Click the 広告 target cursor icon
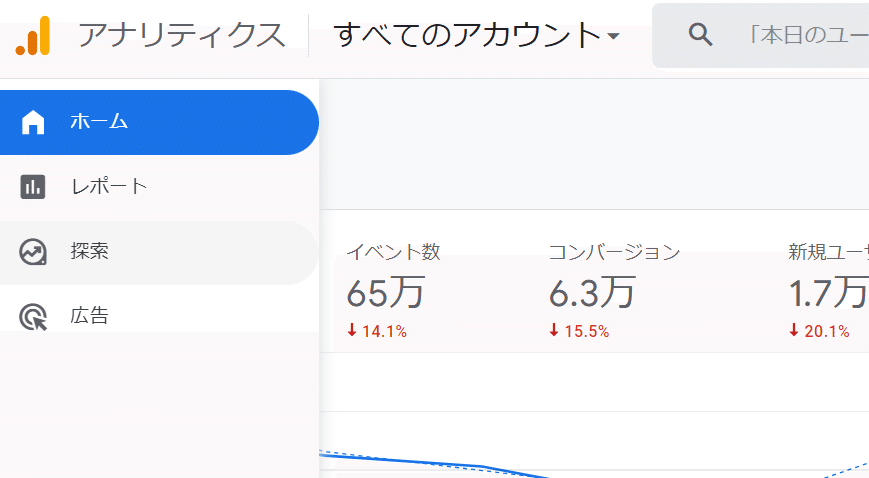This screenshot has width=869, height=478. pos(33,317)
